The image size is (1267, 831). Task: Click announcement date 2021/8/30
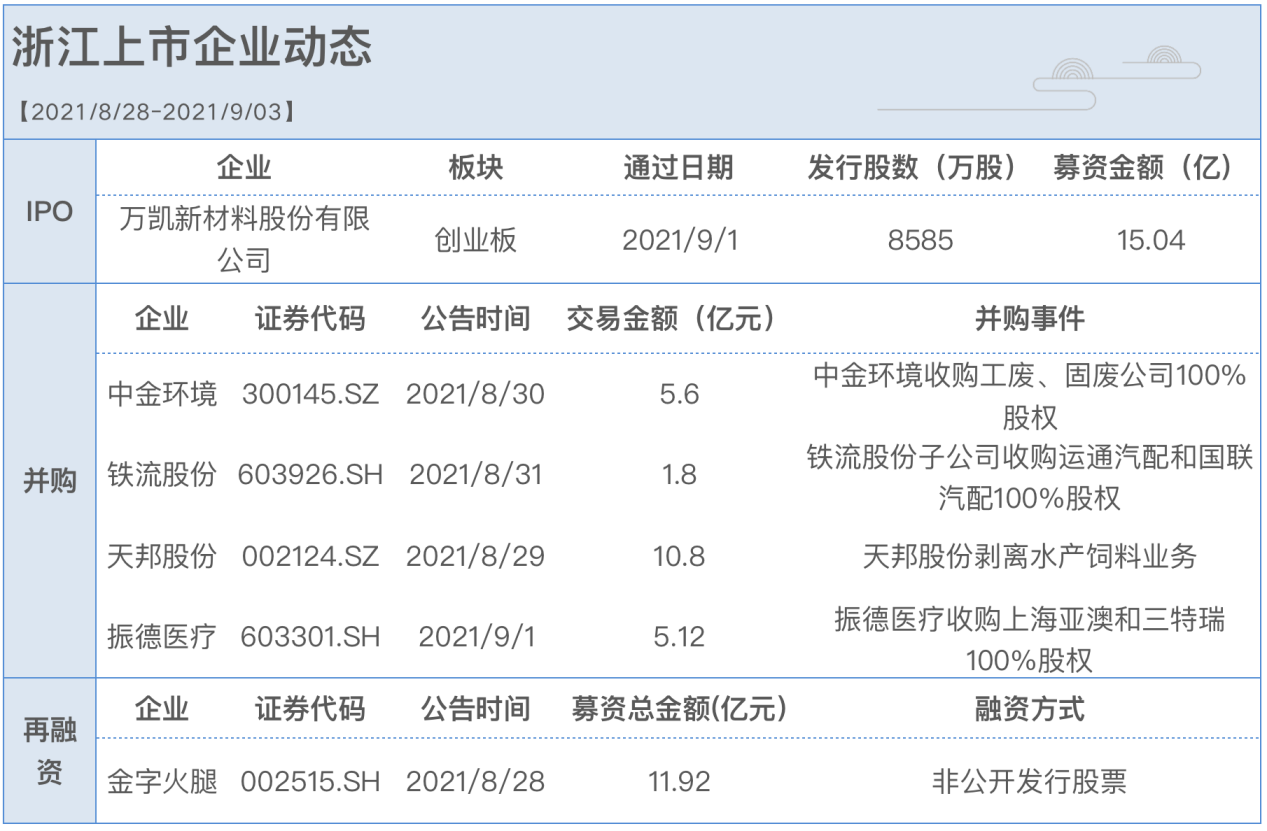click(475, 394)
